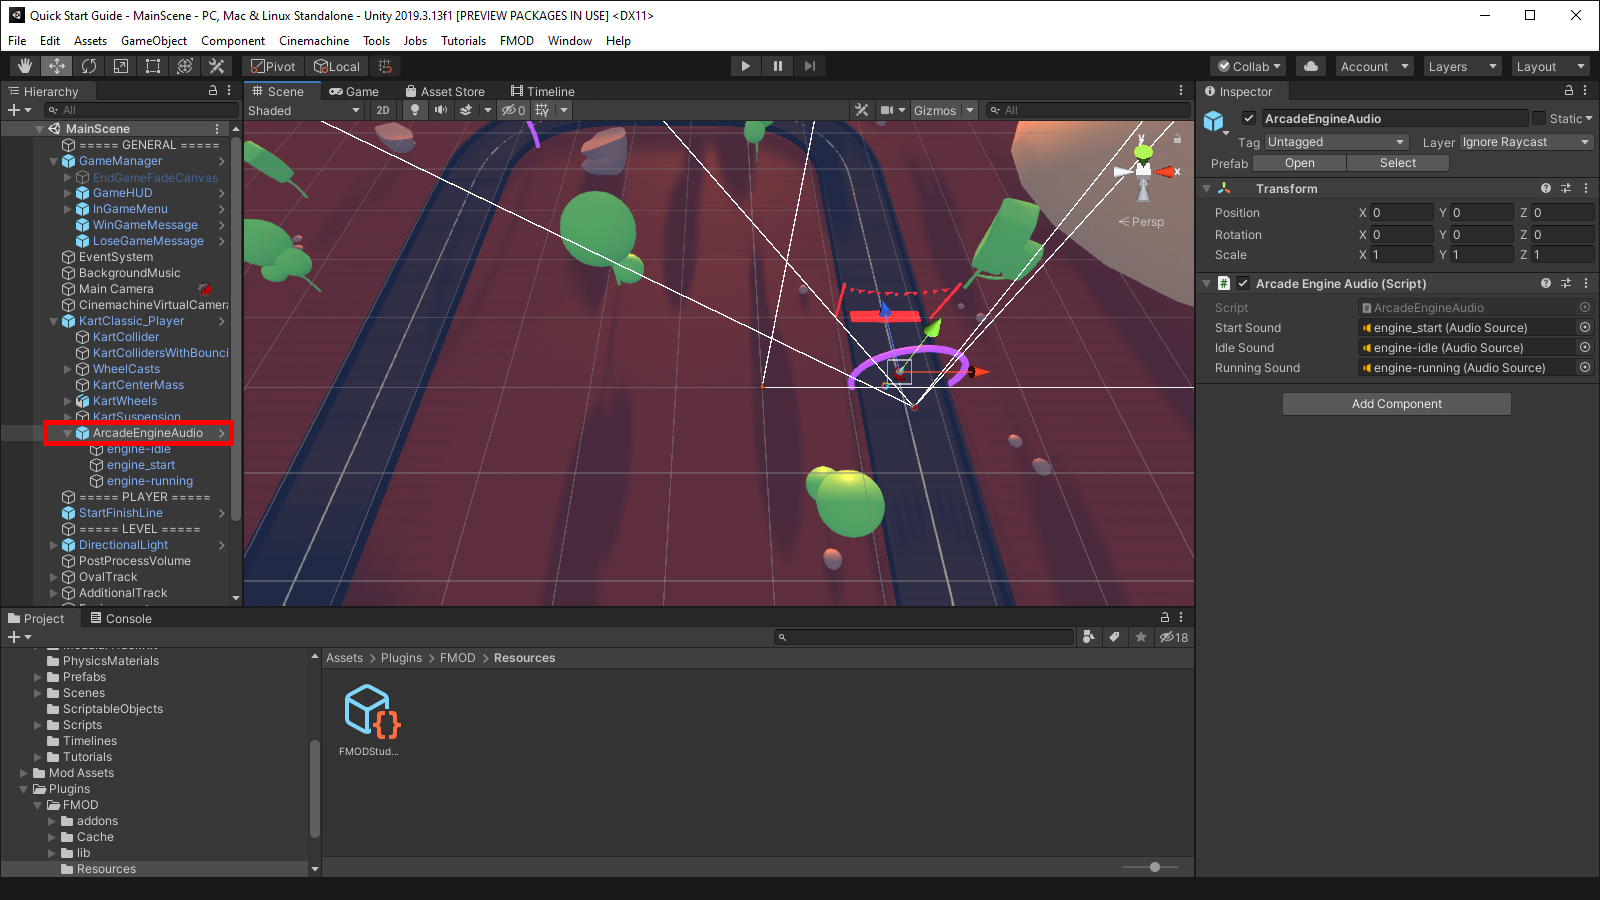The width and height of the screenshot is (1600, 900).
Task: Select the Rotate tool
Action: pos(89,66)
